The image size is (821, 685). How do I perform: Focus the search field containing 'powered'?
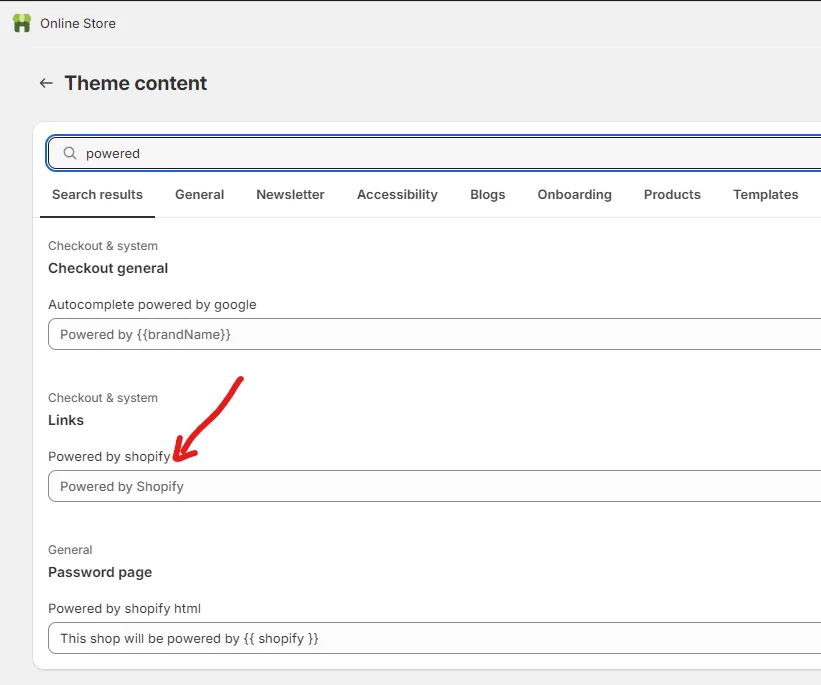point(435,153)
